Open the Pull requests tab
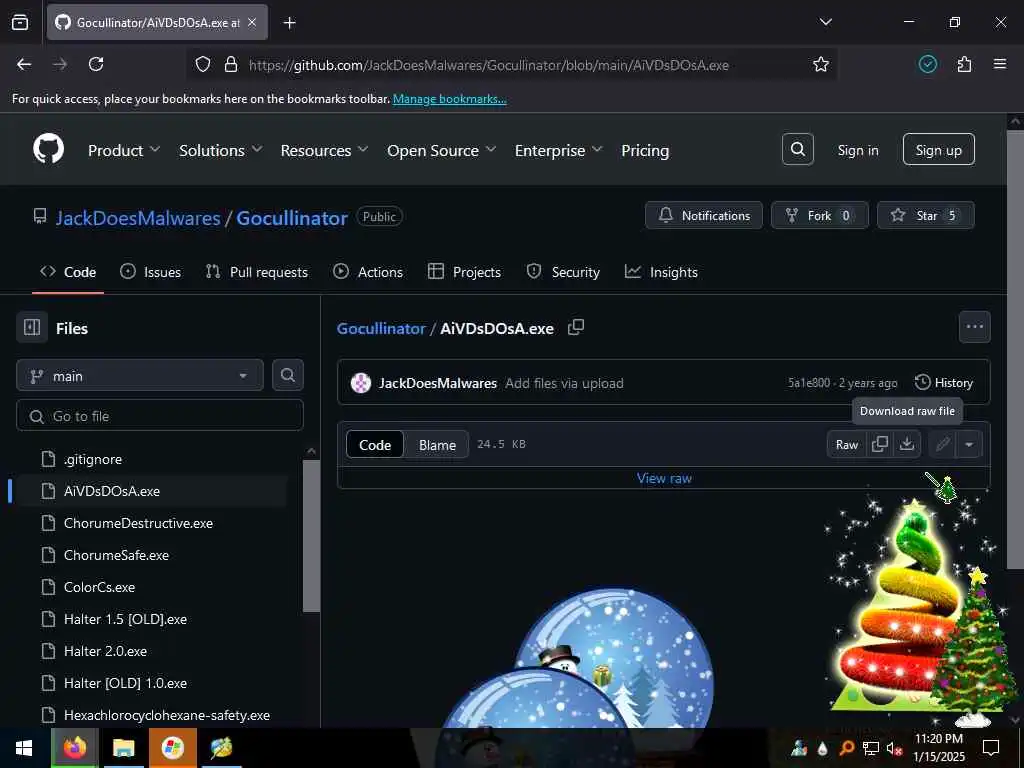Screen dimensions: 1024x768 click(x=257, y=272)
